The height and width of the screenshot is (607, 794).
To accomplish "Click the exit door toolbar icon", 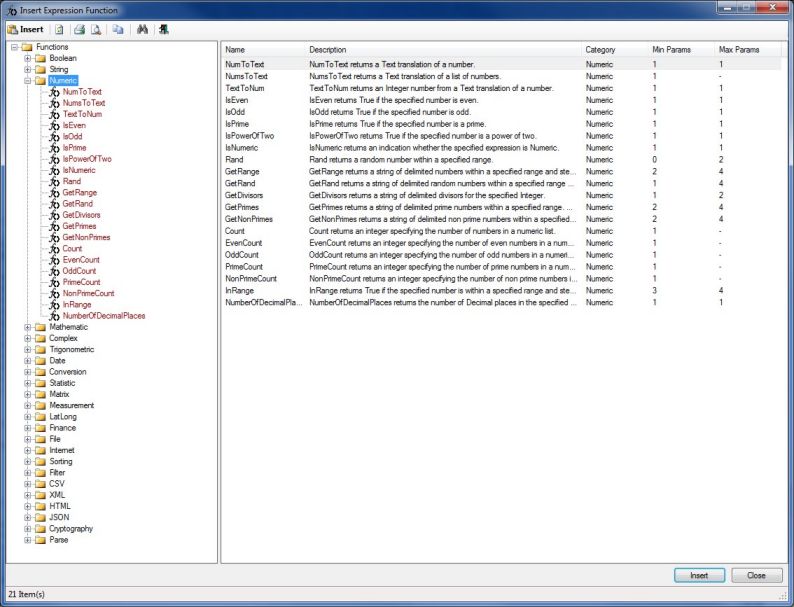I will 162,30.
